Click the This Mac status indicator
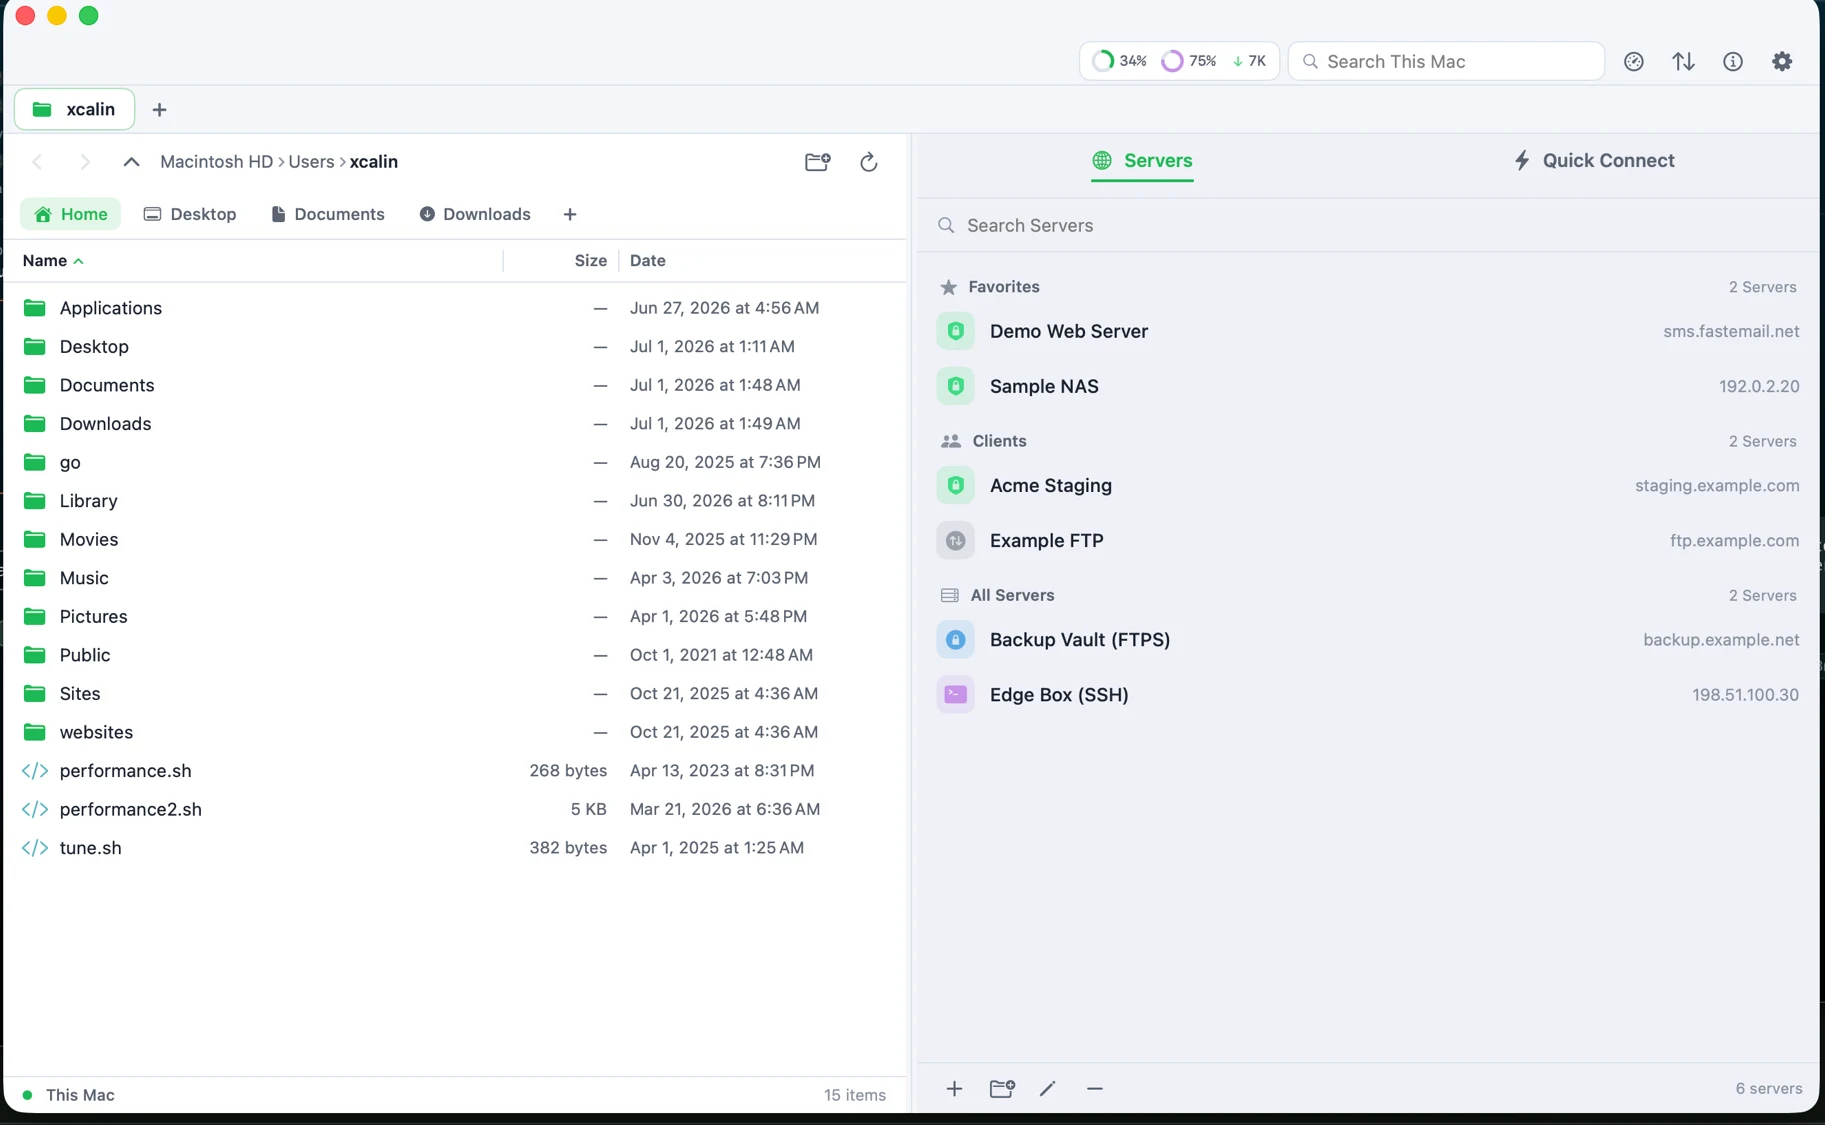The width and height of the screenshot is (1825, 1125). coord(68,1095)
